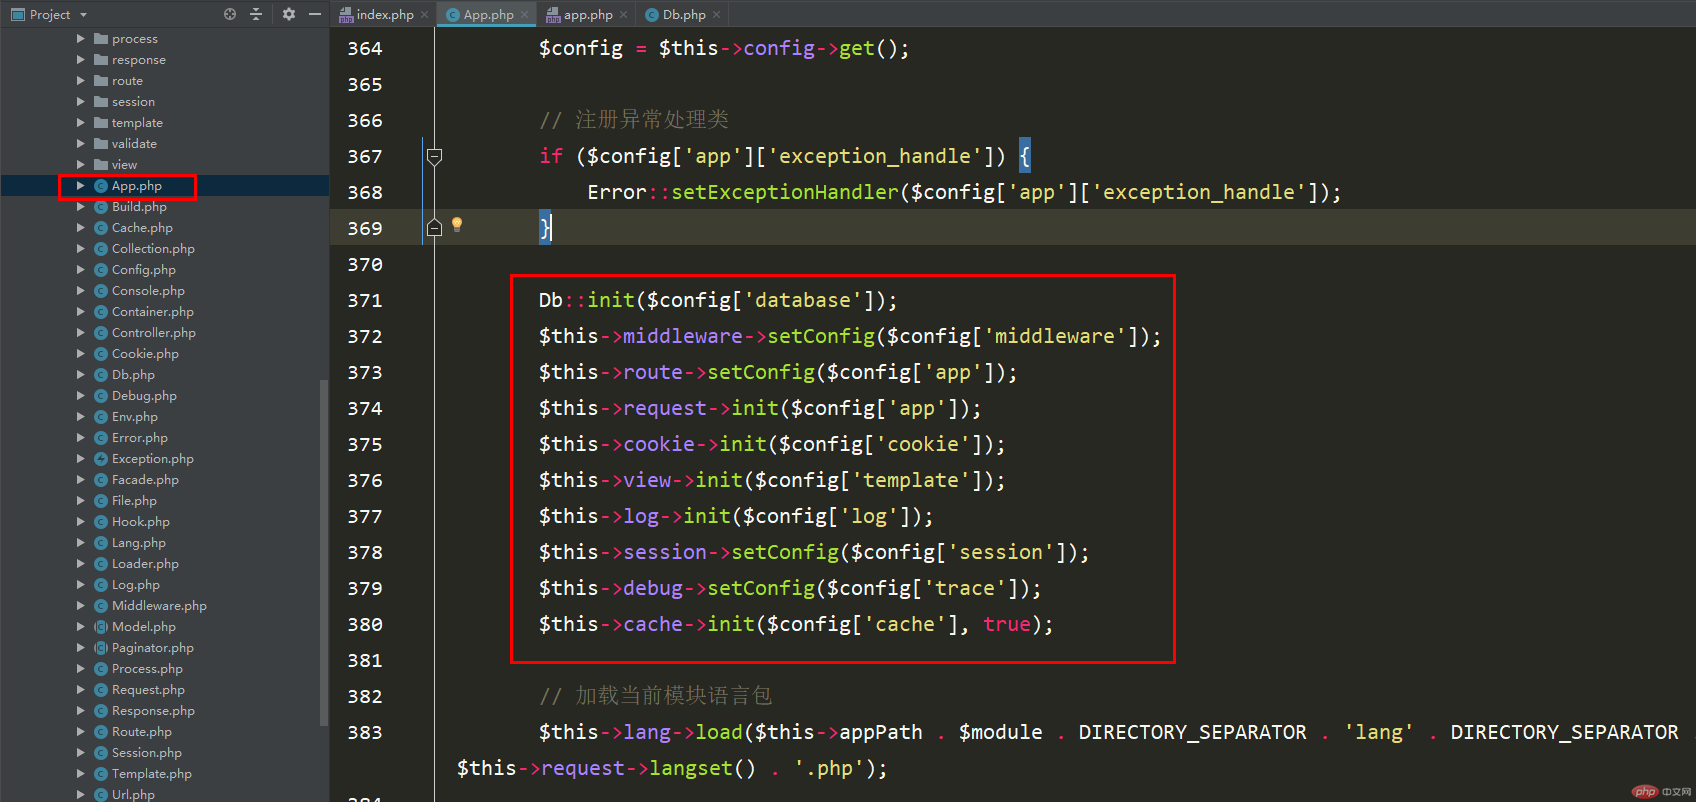This screenshot has width=1696, height=802.
Task: Hide the project tool window
Action: 315,14
